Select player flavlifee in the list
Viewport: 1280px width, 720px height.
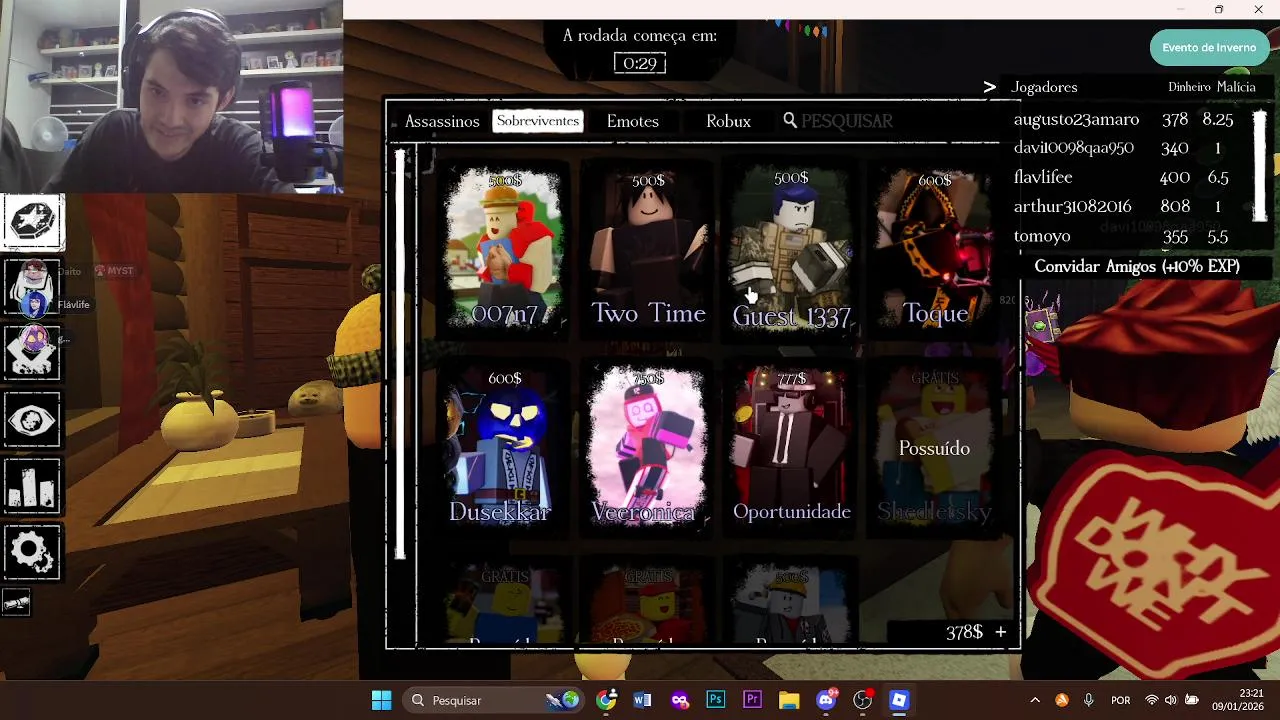1043,177
